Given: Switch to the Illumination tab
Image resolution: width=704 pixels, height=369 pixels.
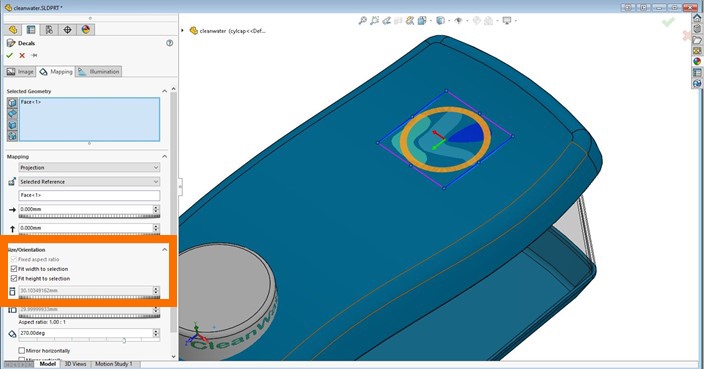Looking at the screenshot, I should point(98,72).
